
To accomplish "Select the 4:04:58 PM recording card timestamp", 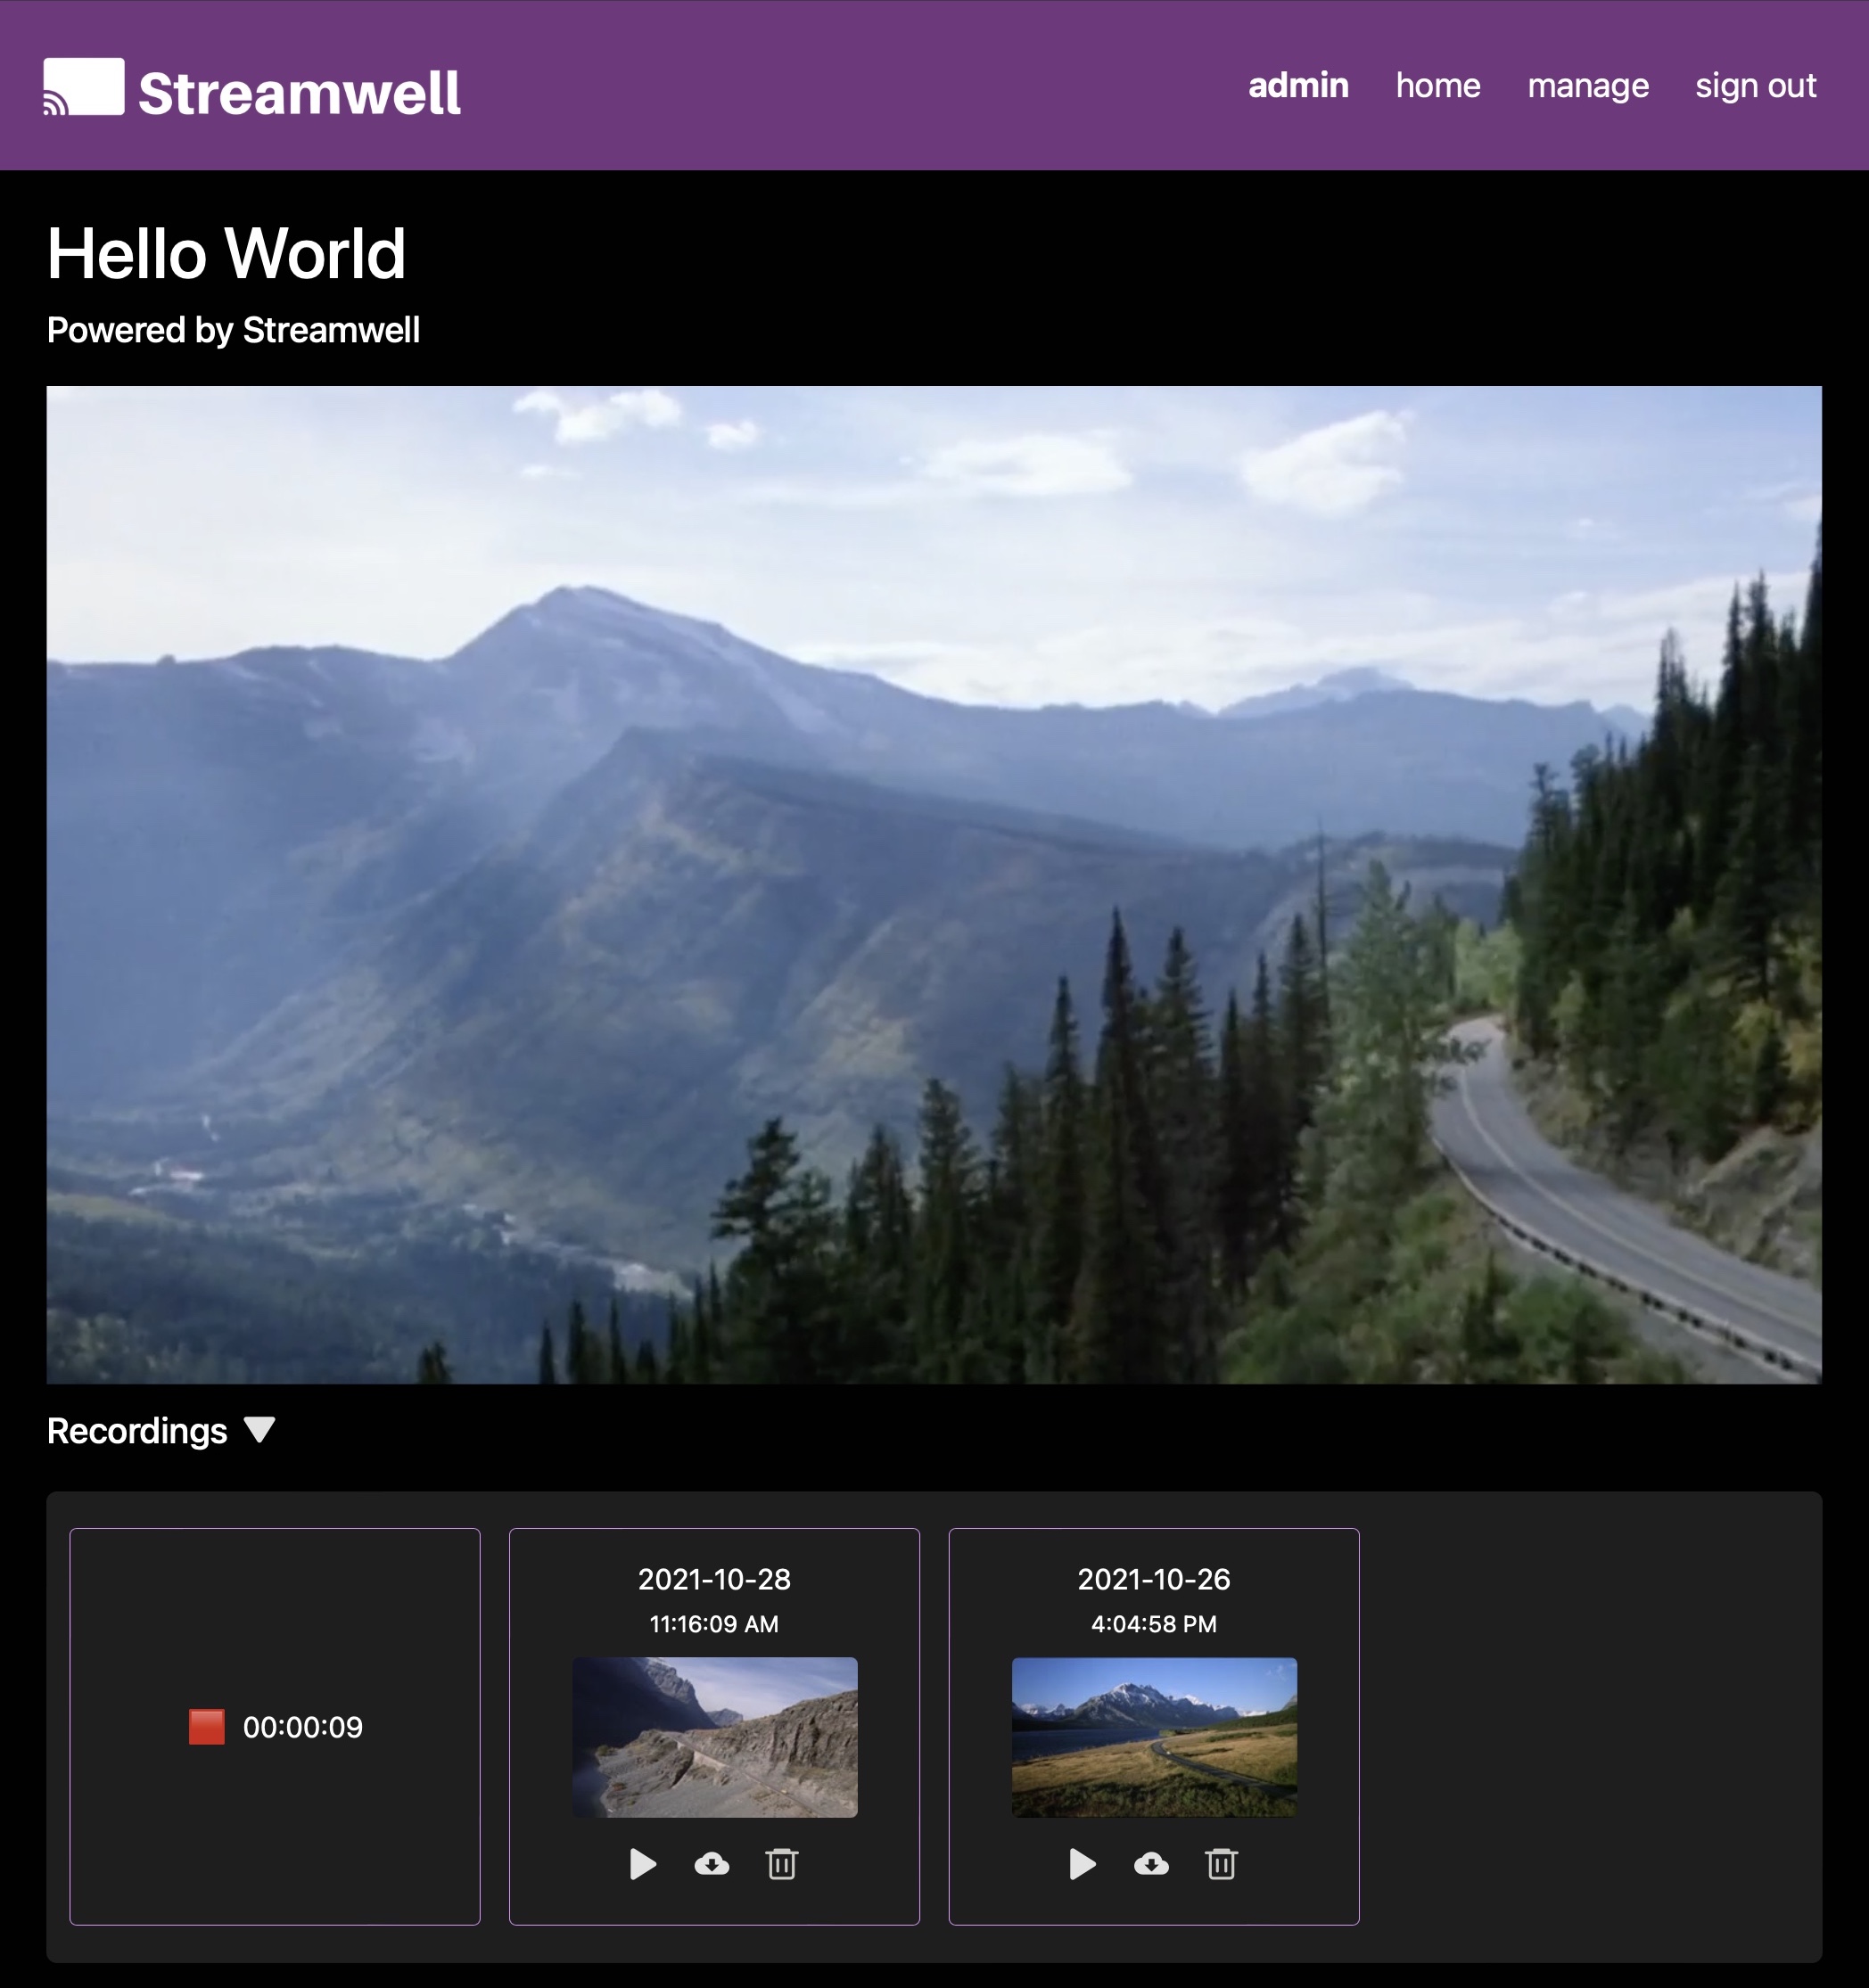I will pos(1154,1624).
